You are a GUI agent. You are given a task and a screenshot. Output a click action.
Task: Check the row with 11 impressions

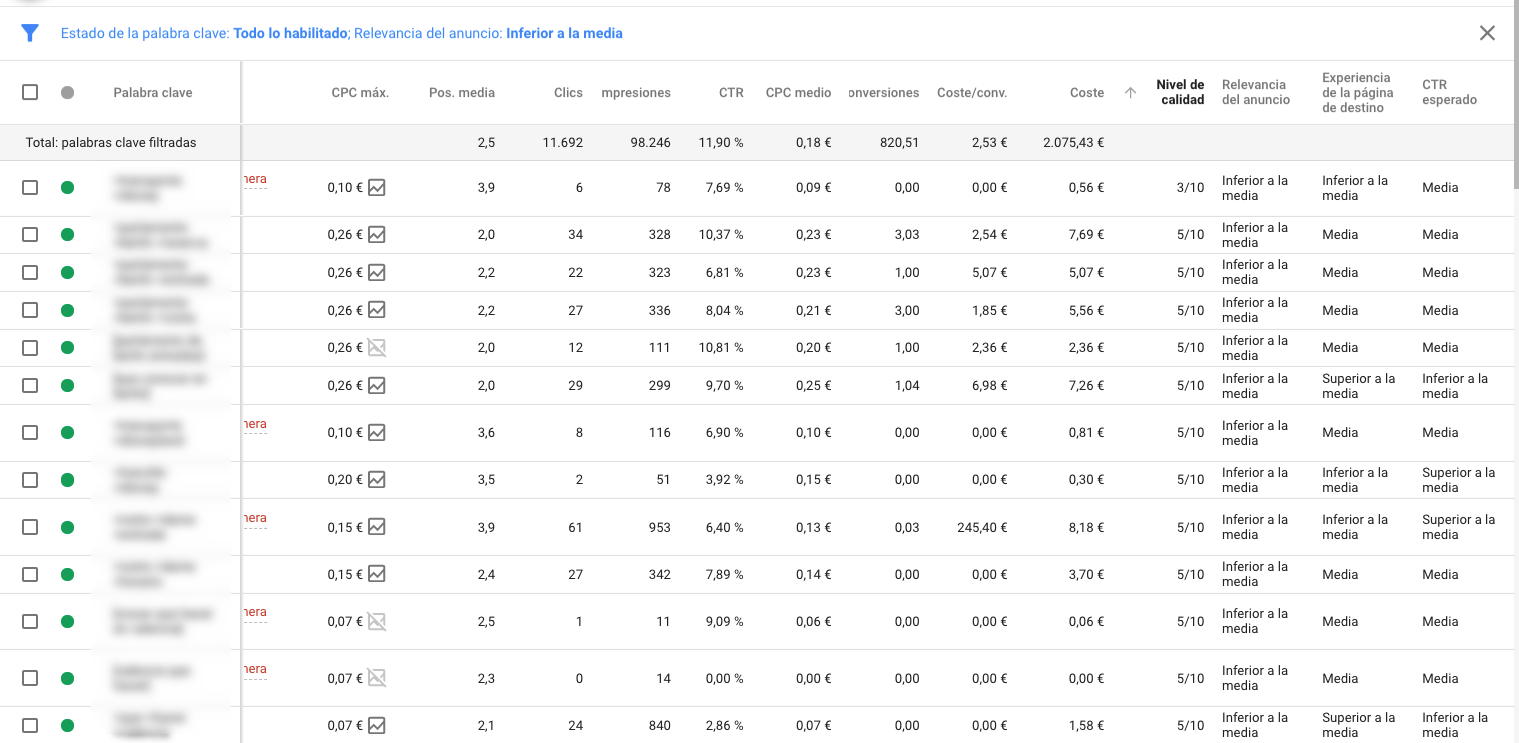point(30,621)
